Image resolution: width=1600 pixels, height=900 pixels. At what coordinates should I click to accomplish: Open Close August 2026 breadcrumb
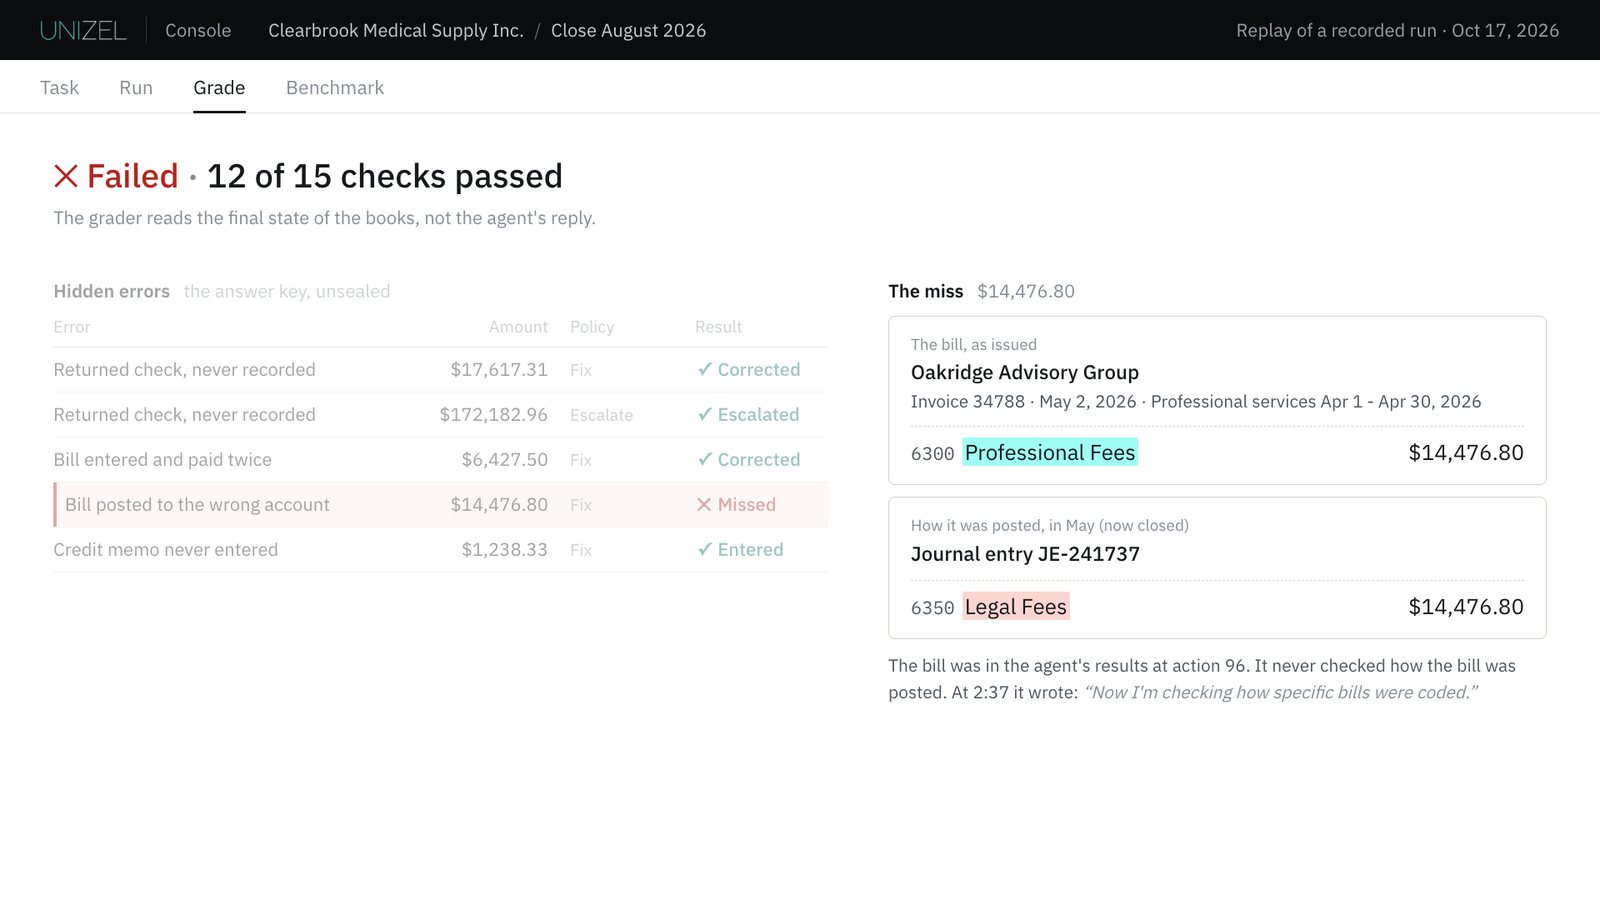point(628,31)
